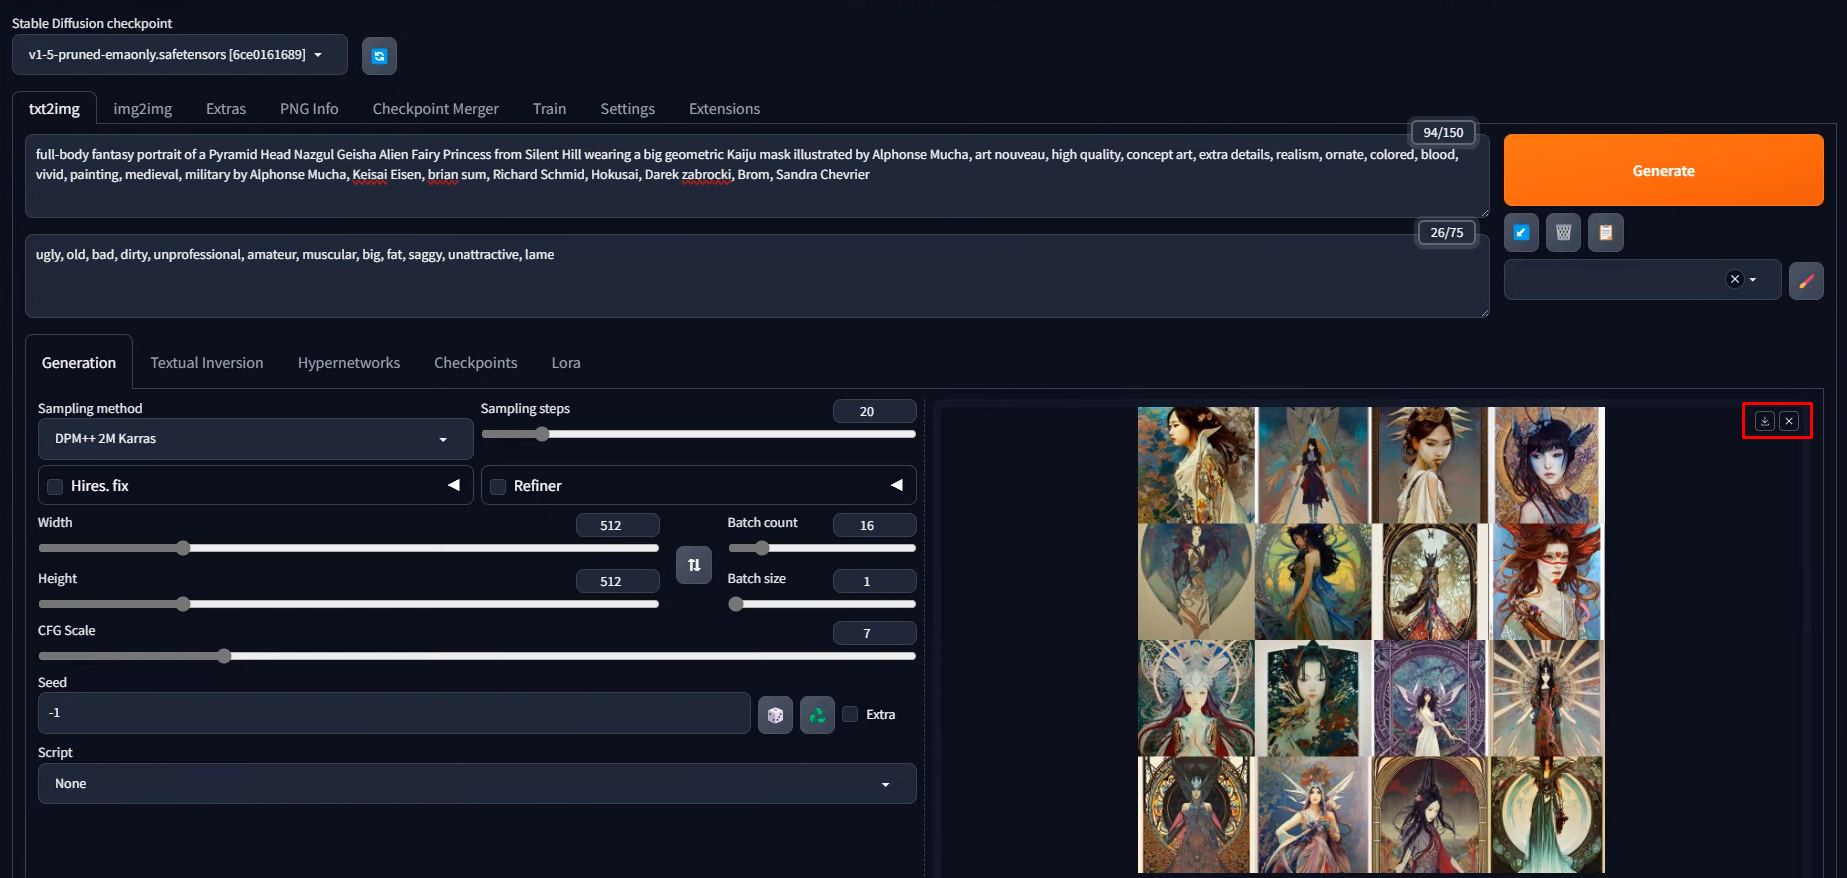
Task: Click the Batch count number box
Action: [x=874, y=525]
